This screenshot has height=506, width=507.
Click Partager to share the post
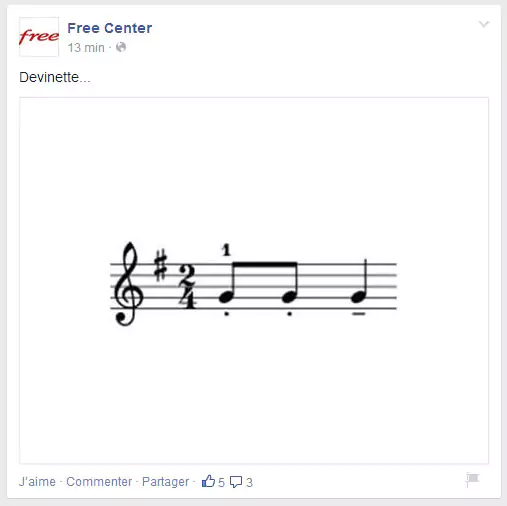point(165,482)
